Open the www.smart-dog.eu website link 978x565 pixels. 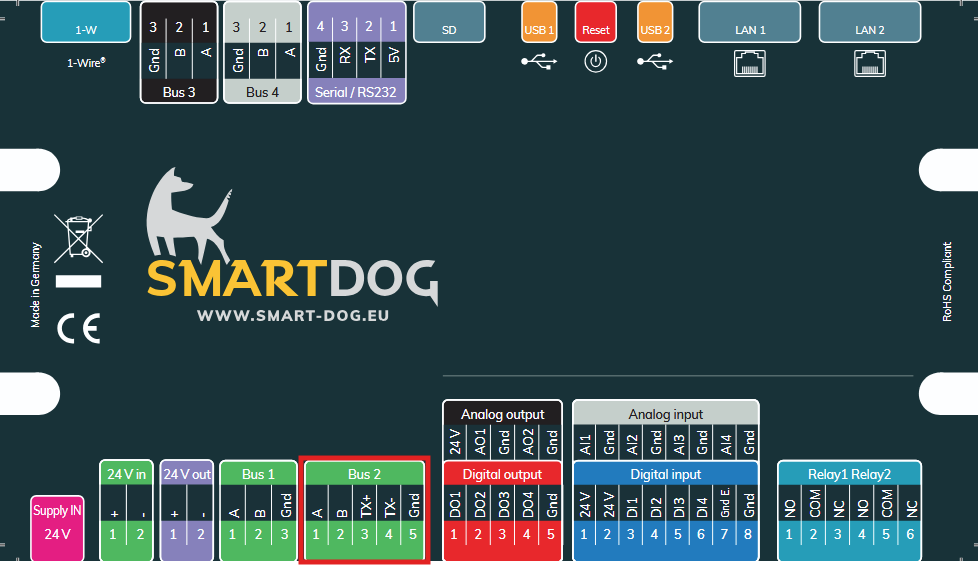pos(292,315)
